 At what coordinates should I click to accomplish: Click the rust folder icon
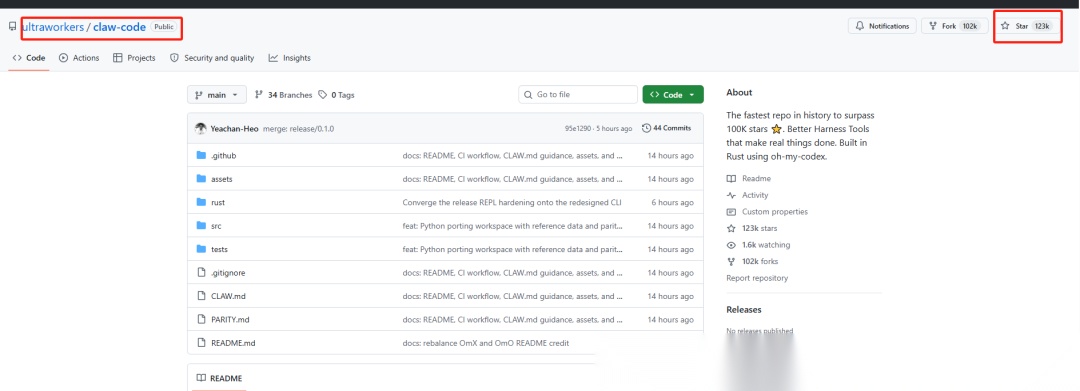[x=201, y=202]
